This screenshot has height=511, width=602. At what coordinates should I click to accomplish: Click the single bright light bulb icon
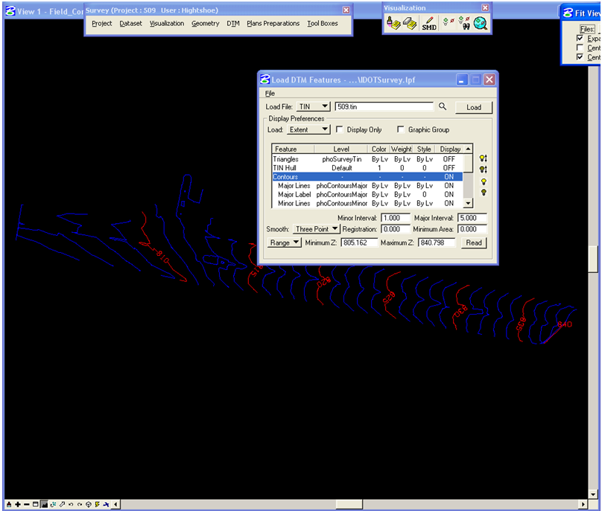[x=484, y=181]
